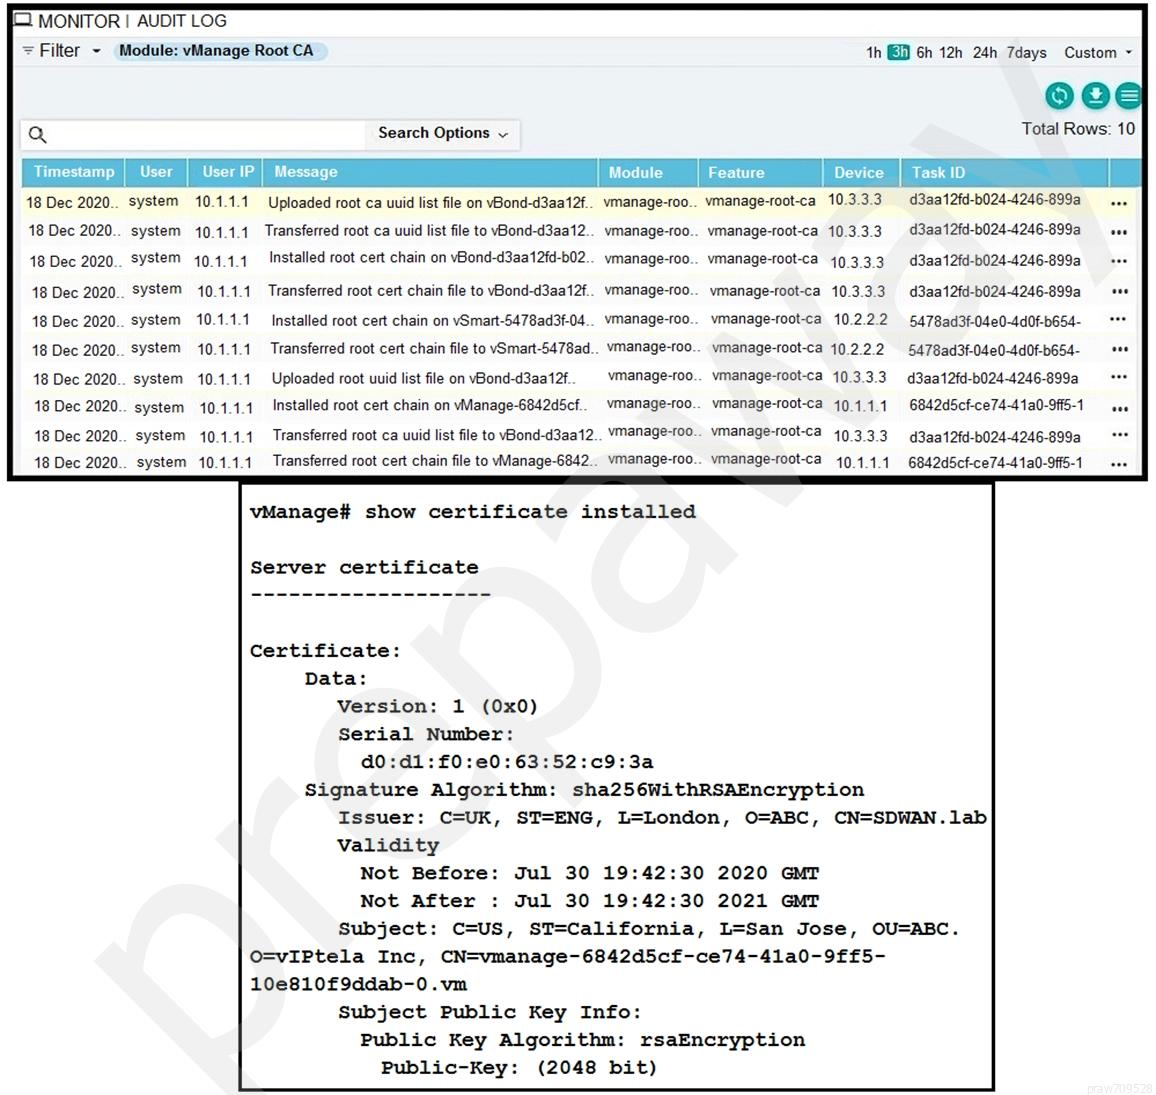Open the green column menu icon
Image resolution: width=1156 pixels, height=1095 pixels.
tap(1128, 95)
